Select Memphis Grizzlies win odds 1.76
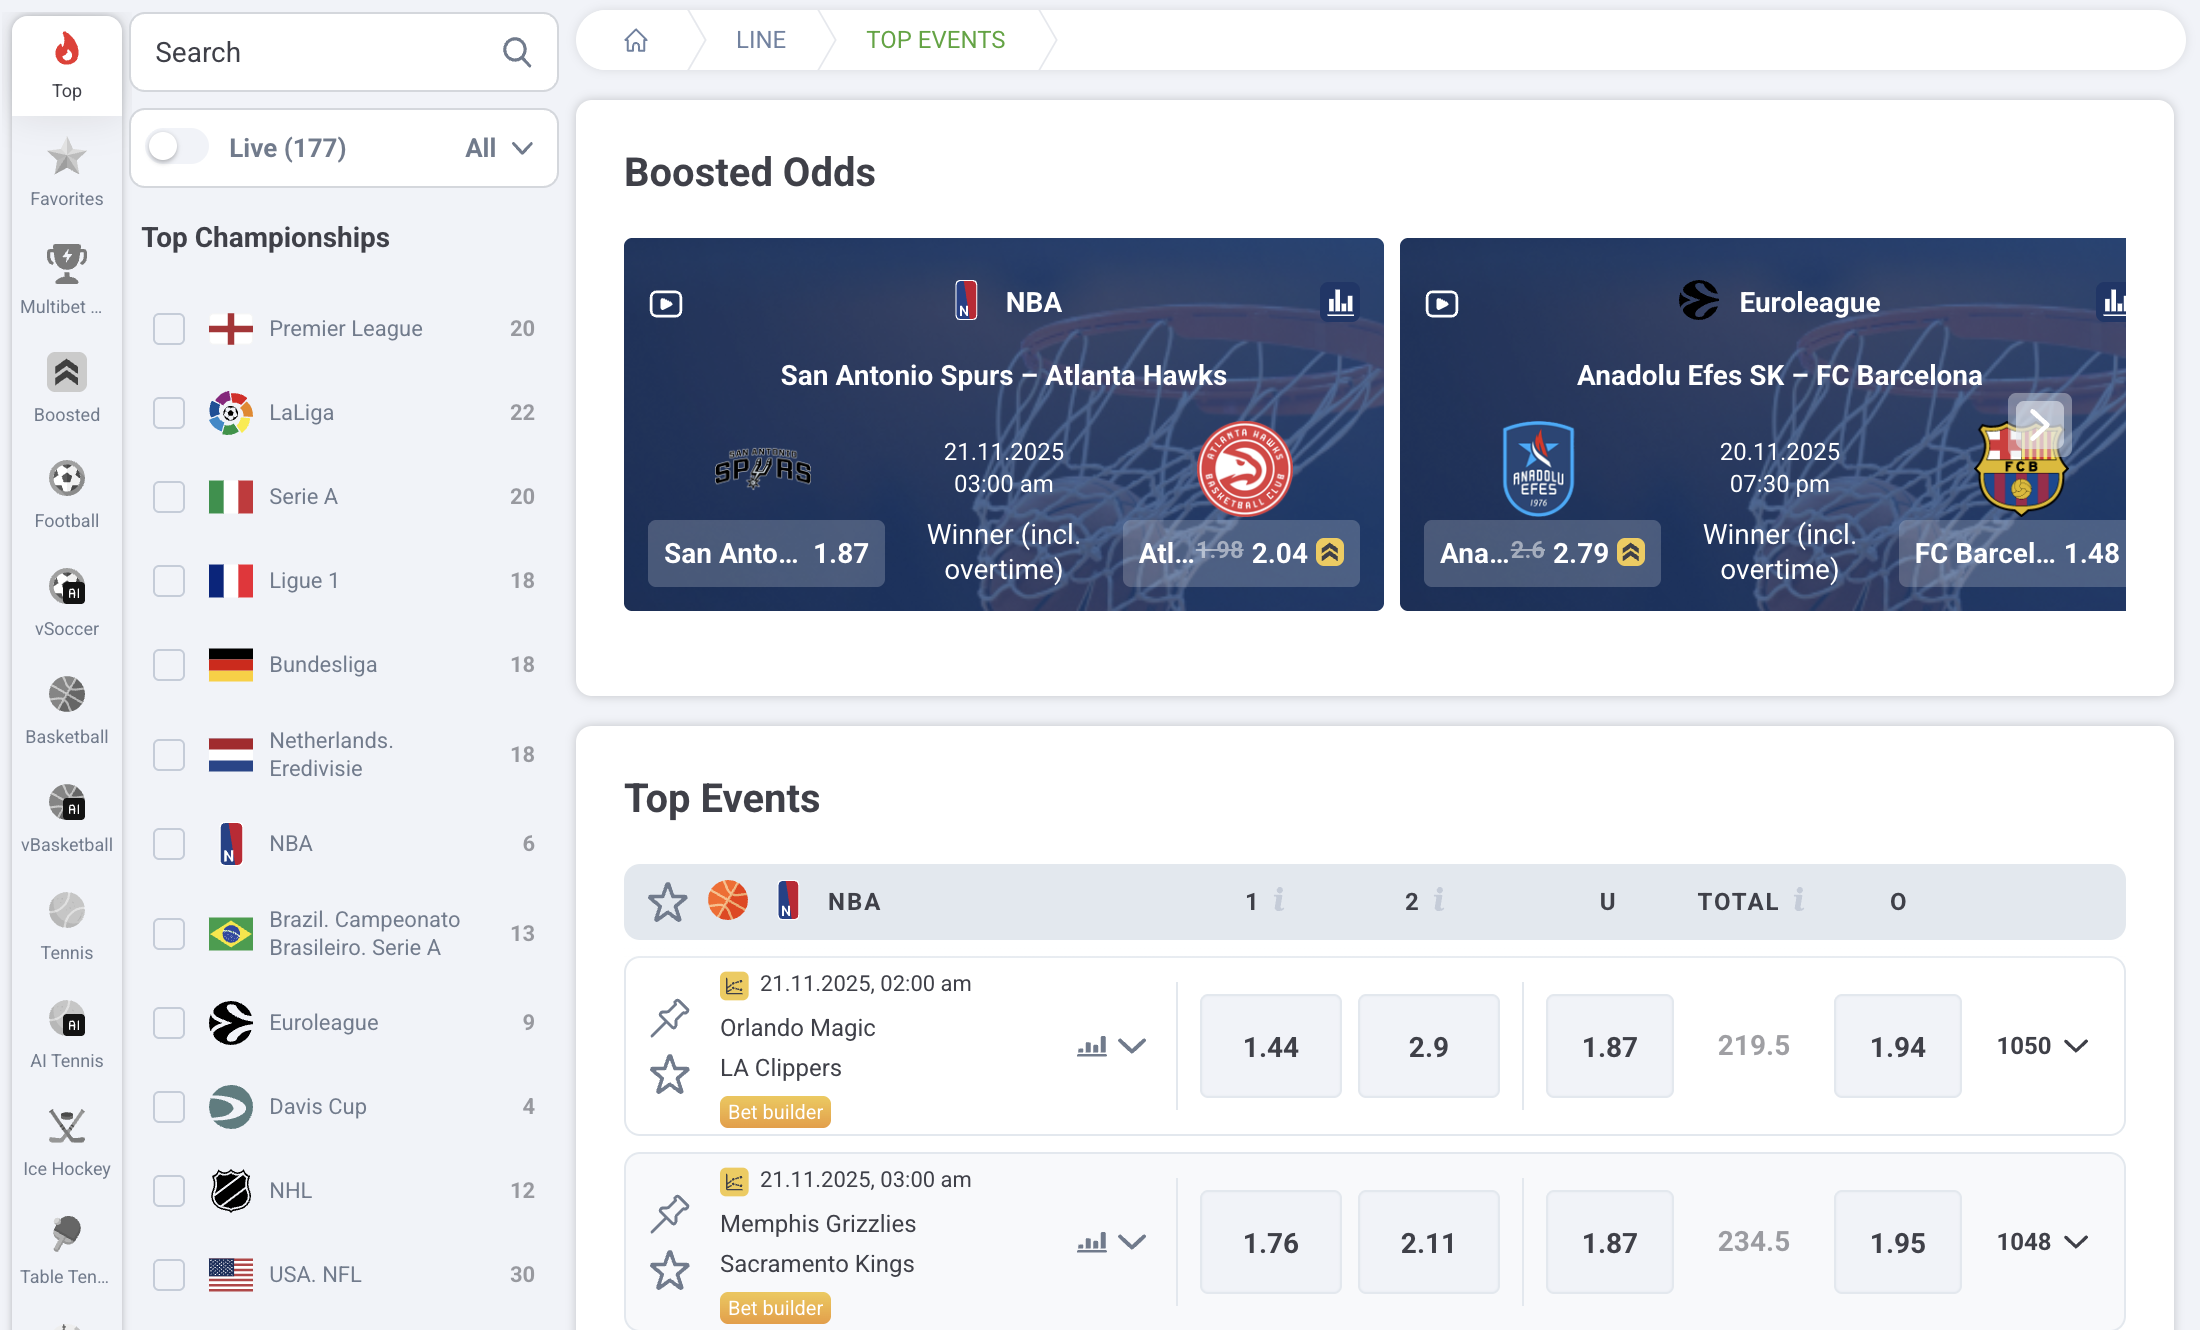2200x1330 pixels. click(x=1271, y=1242)
